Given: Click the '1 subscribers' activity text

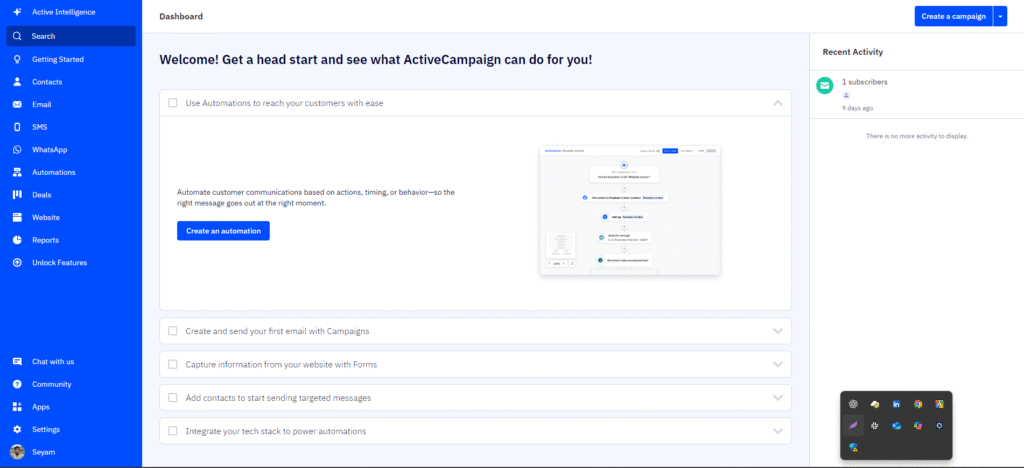Looking at the screenshot, I should (865, 82).
